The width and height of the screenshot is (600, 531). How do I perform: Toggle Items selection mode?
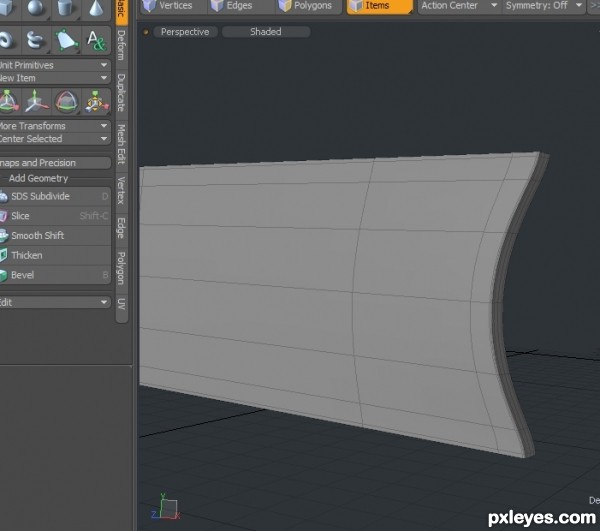[x=380, y=6]
